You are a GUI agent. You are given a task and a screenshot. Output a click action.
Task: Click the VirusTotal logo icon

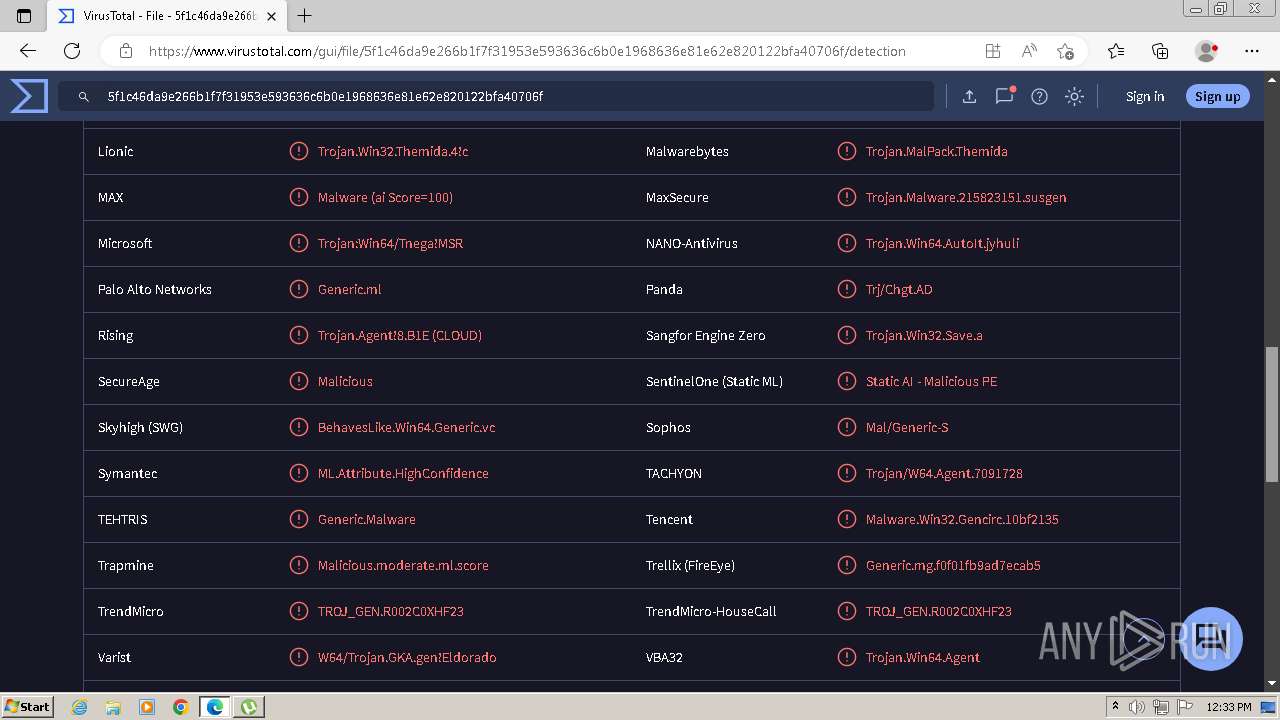pyautogui.click(x=29, y=96)
